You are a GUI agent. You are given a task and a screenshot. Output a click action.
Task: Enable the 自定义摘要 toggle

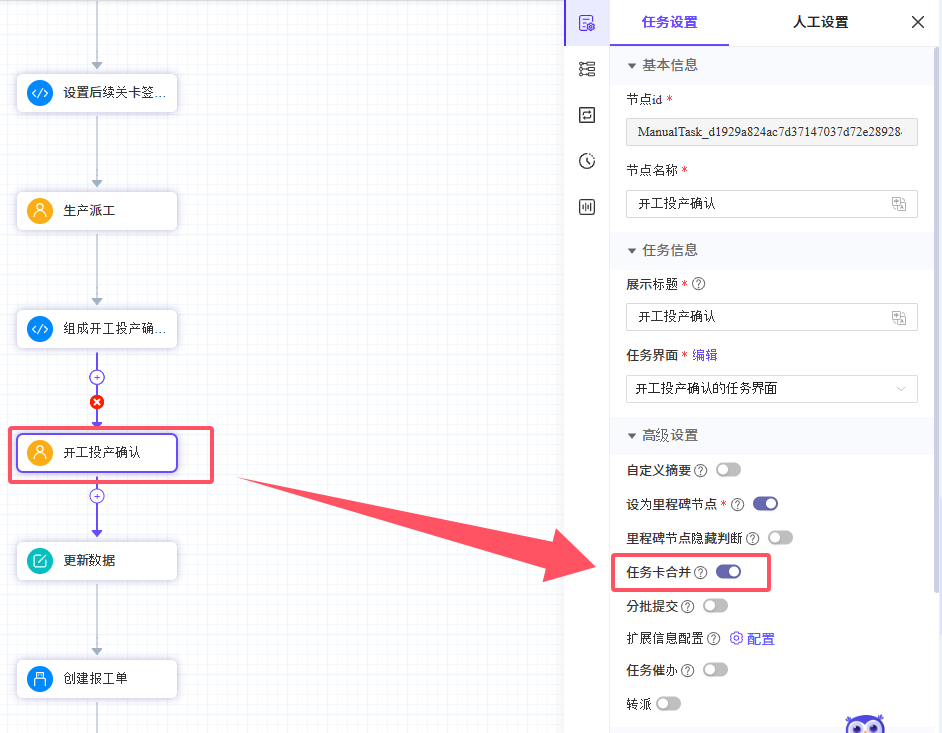point(728,470)
